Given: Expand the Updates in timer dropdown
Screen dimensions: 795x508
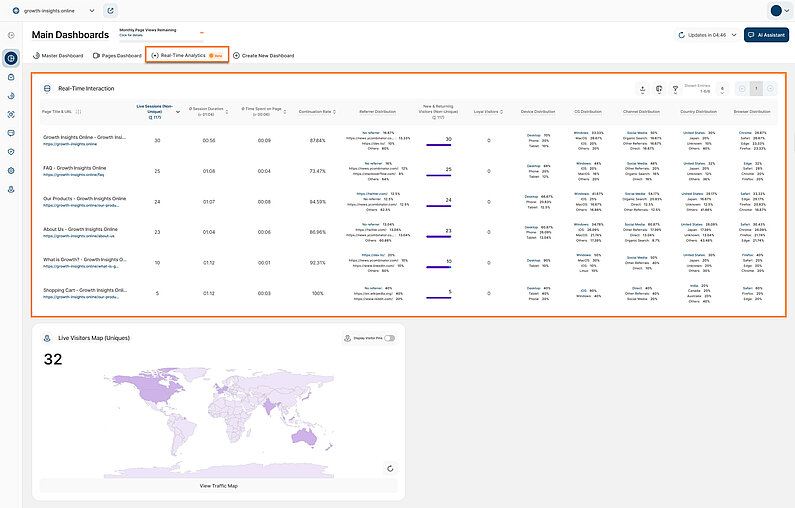Looking at the screenshot, I should 734,35.
